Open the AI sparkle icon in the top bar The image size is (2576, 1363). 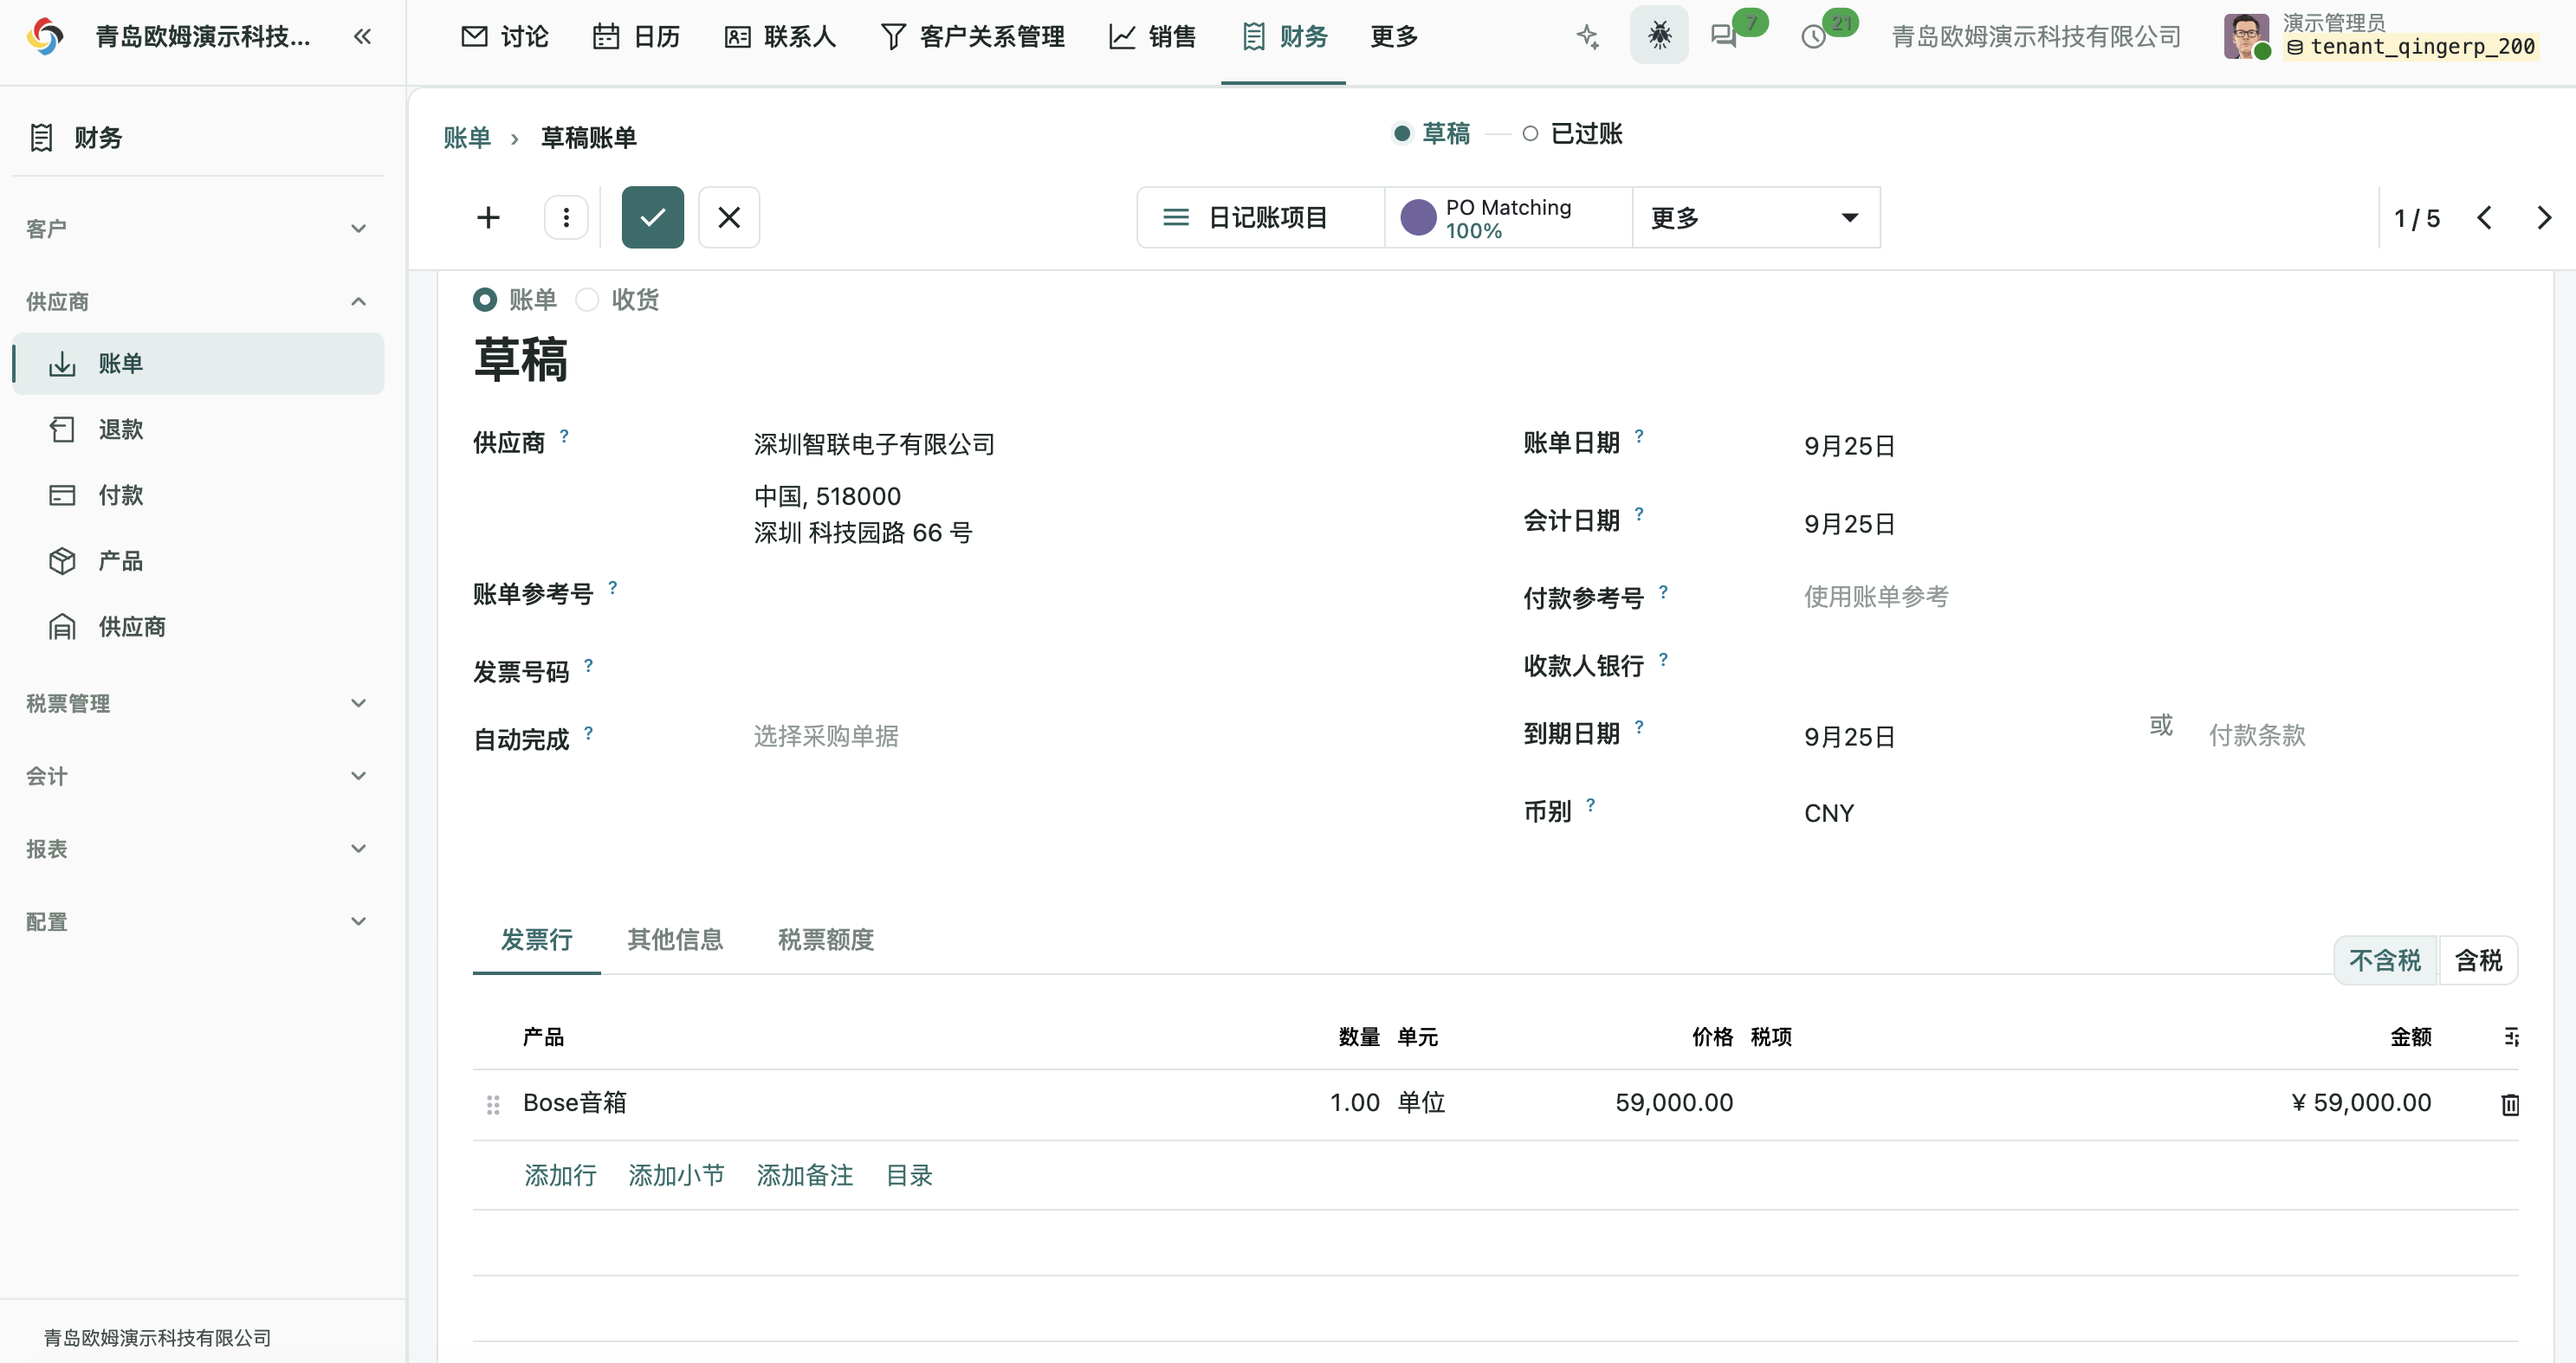[1588, 37]
